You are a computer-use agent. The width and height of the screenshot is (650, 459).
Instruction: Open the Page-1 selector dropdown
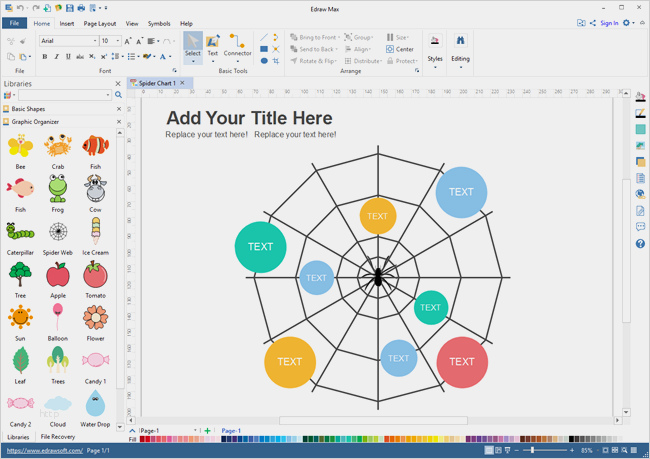coord(195,430)
